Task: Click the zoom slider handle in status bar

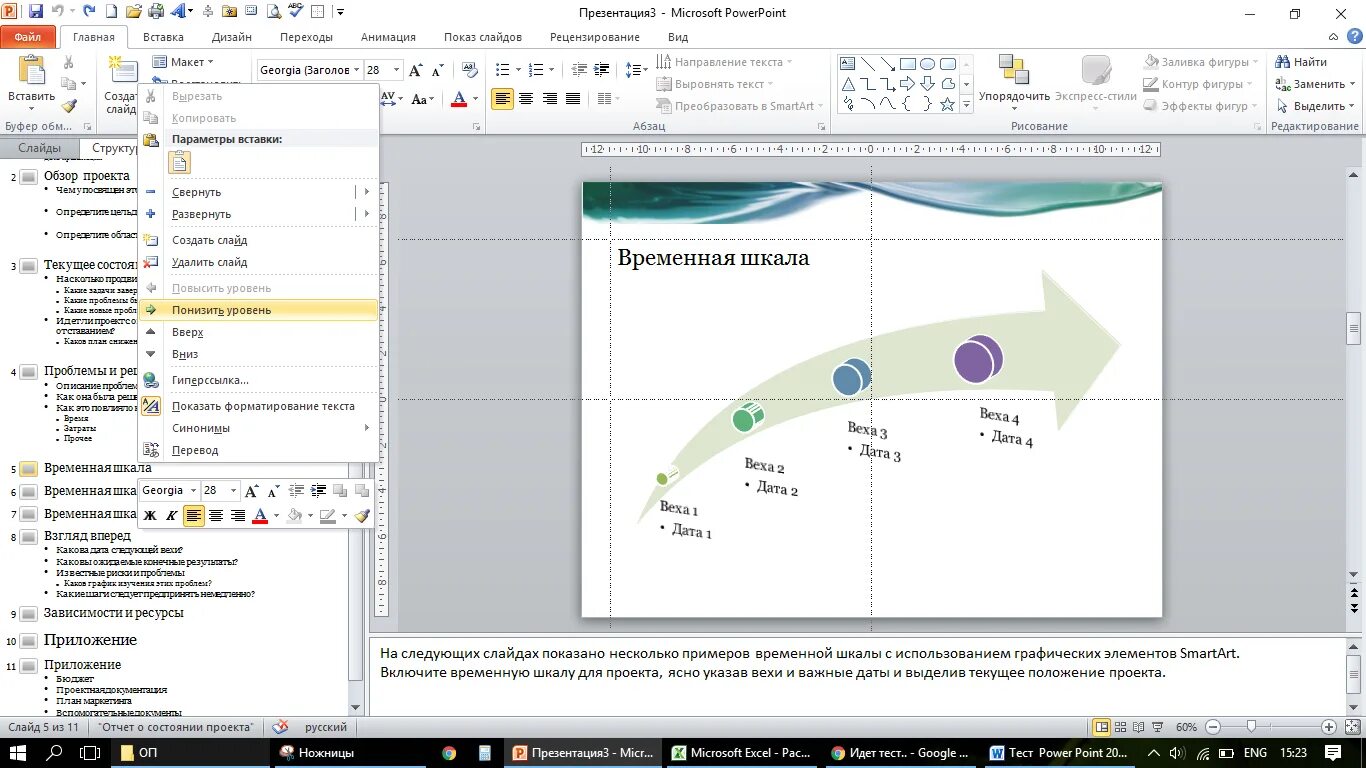Action: [x=1251, y=727]
